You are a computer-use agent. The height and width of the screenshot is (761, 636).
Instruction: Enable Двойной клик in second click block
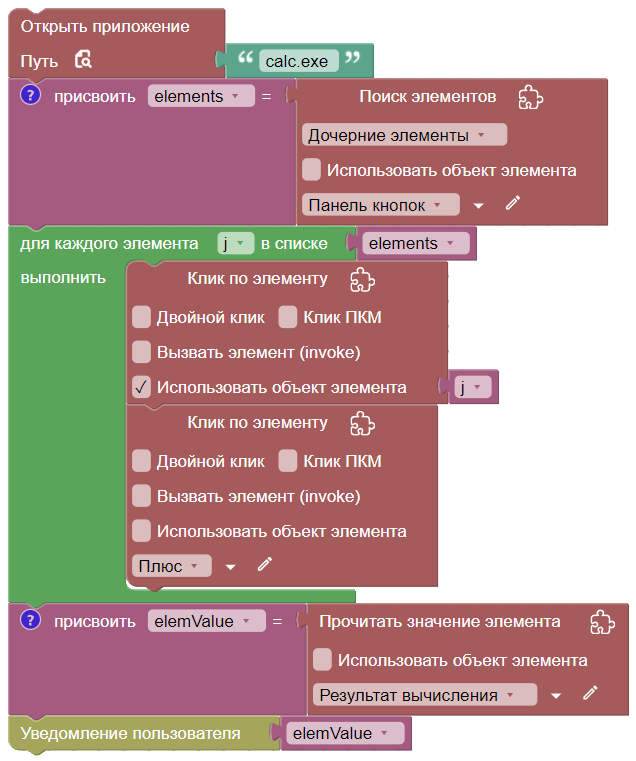141,461
